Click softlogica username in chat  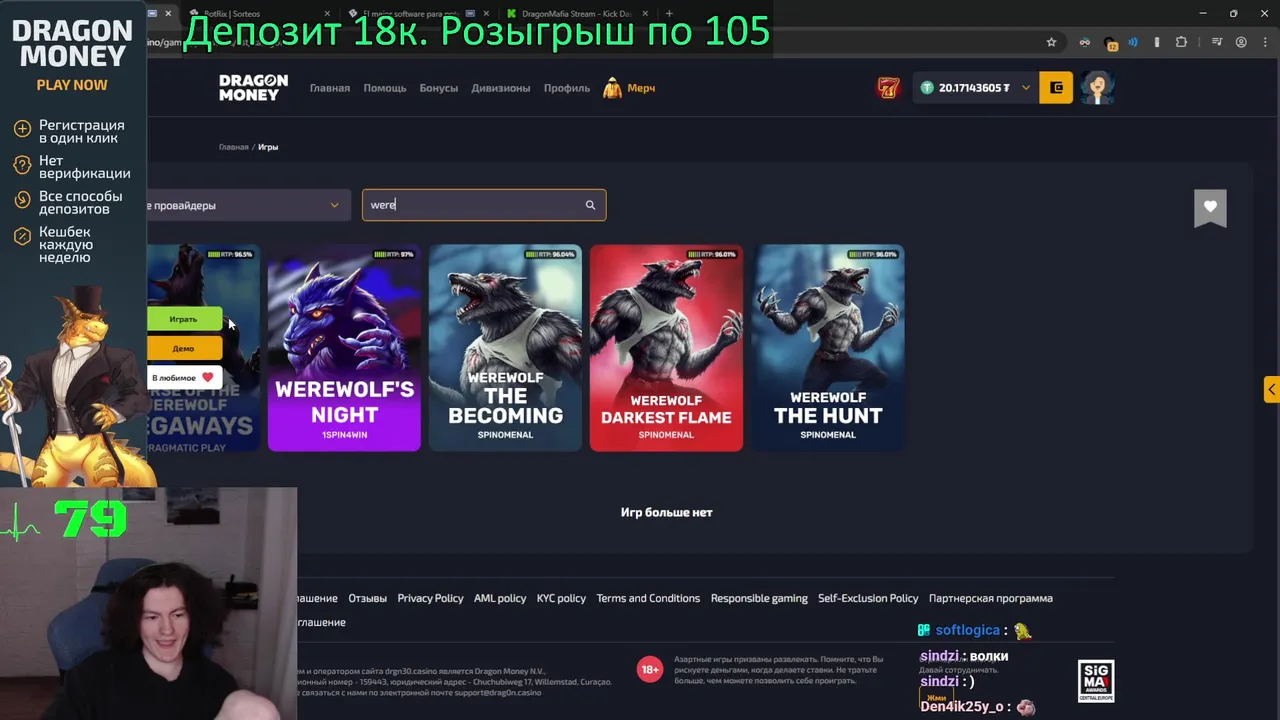(x=967, y=630)
